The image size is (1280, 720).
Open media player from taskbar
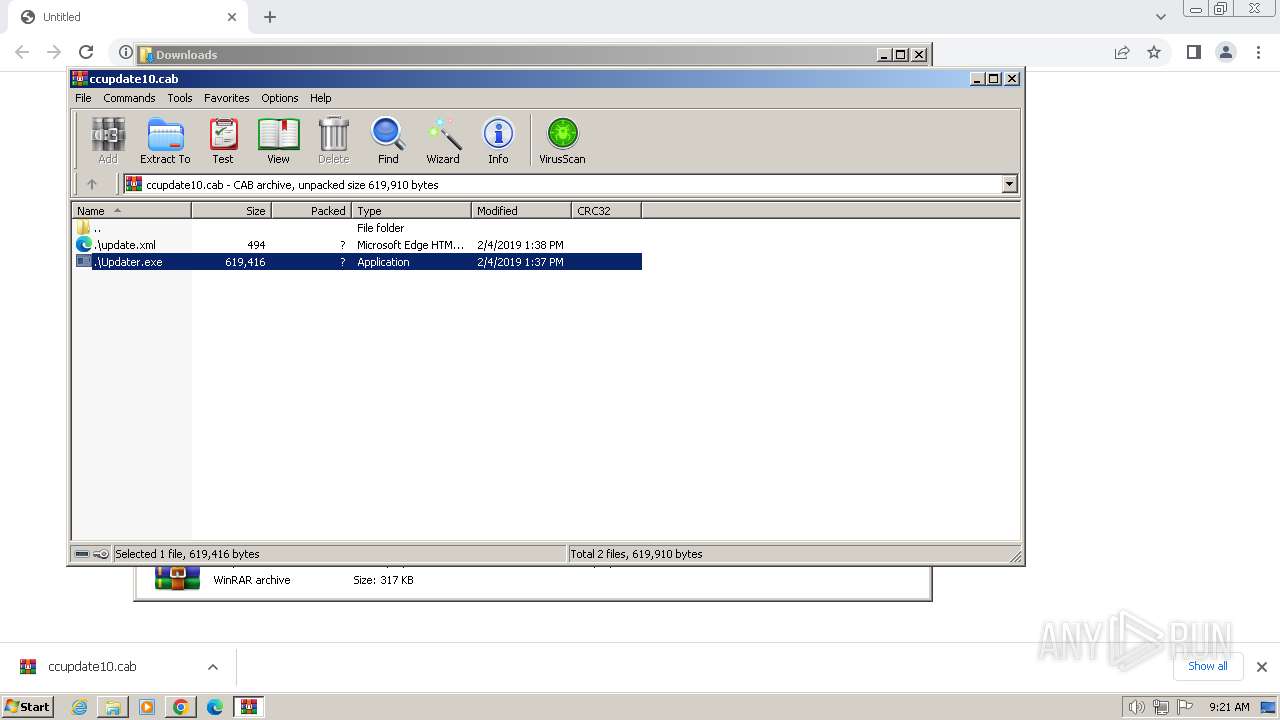[x=147, y=707]
